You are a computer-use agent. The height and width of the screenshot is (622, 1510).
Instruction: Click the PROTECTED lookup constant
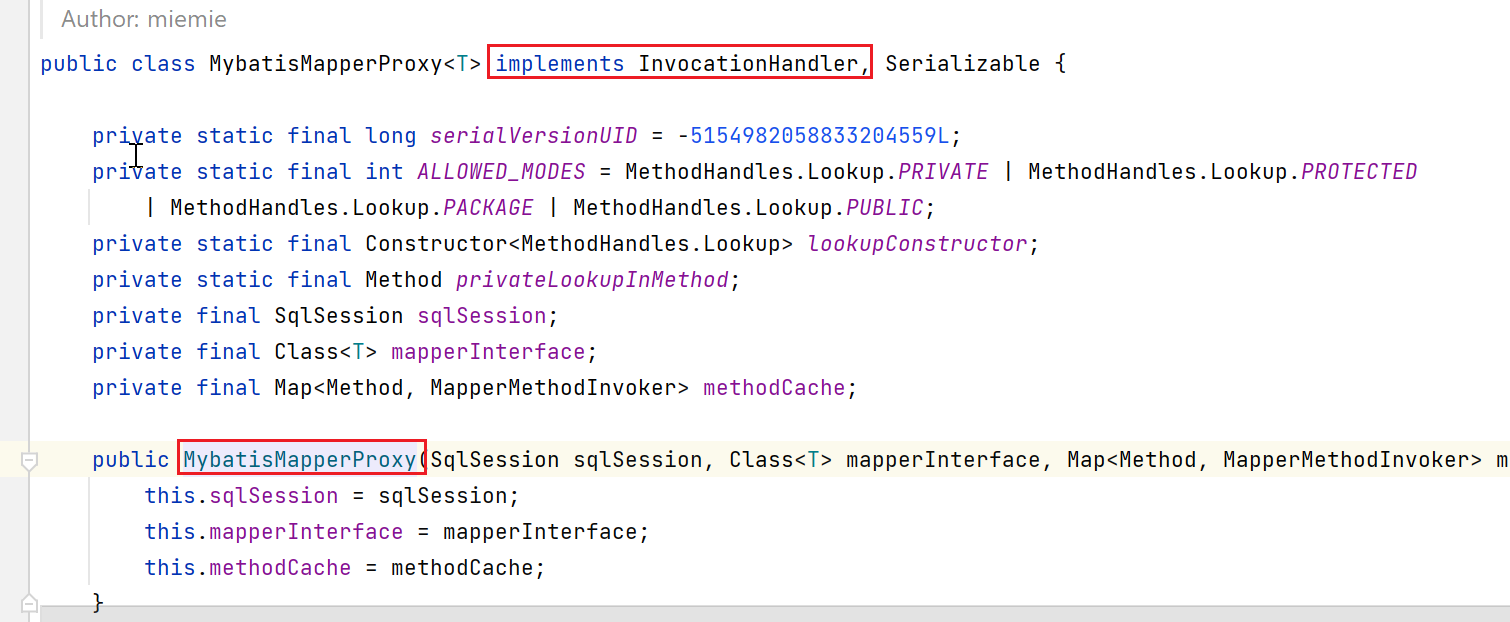click(x=1359, y=172)
